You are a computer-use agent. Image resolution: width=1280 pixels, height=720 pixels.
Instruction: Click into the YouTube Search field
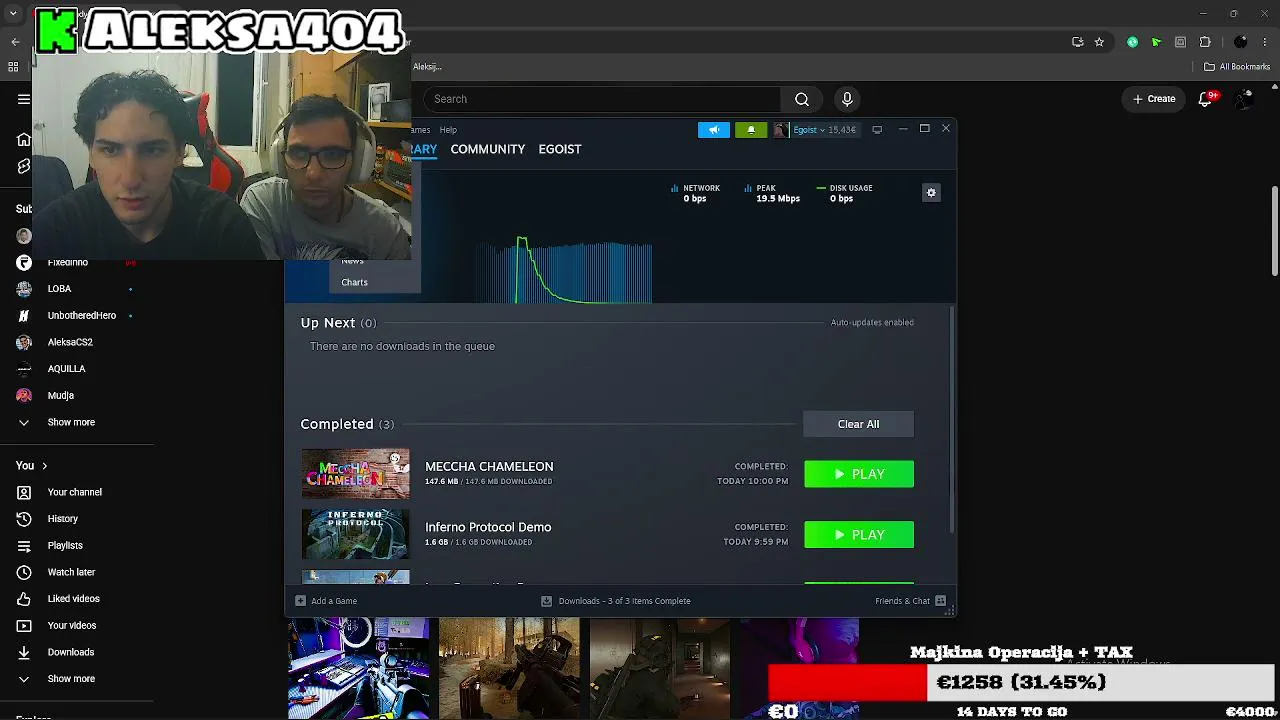pyautogui.click(x=602, y=99)
